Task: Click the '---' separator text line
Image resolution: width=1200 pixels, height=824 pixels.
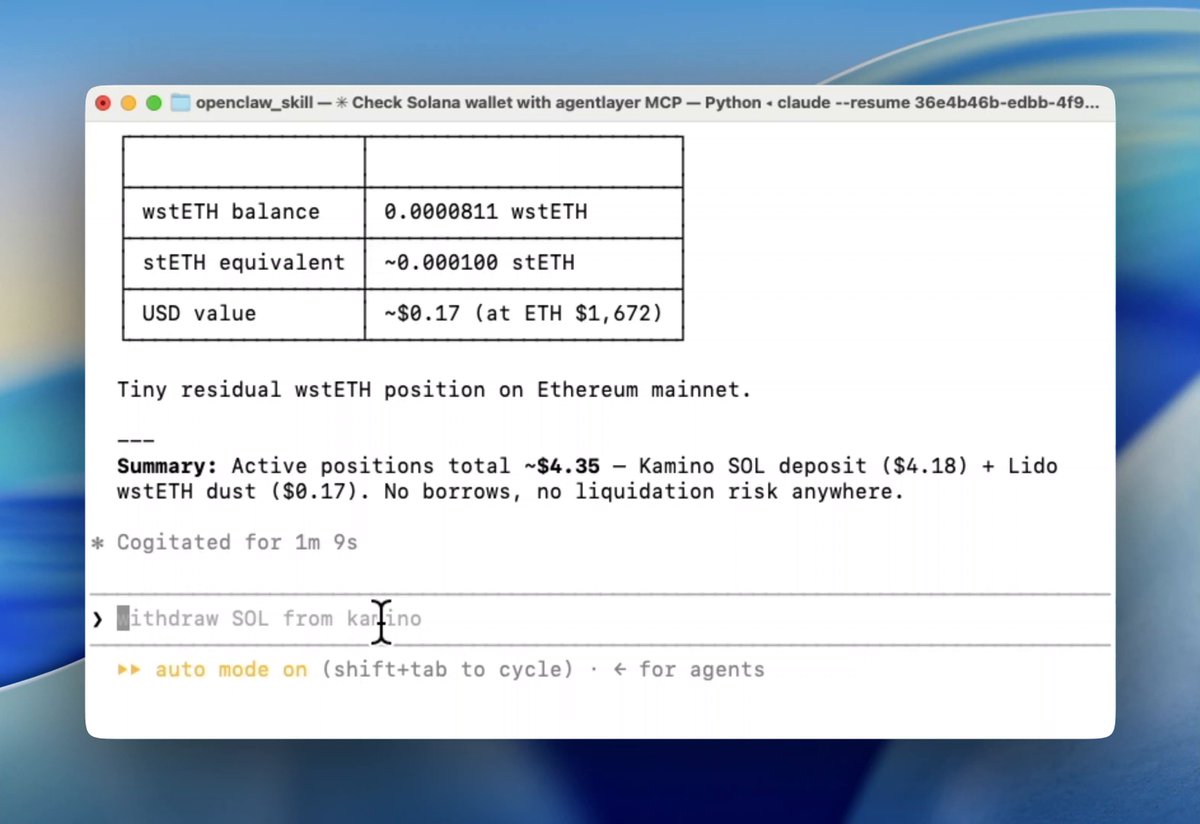Action: [135, 440]
